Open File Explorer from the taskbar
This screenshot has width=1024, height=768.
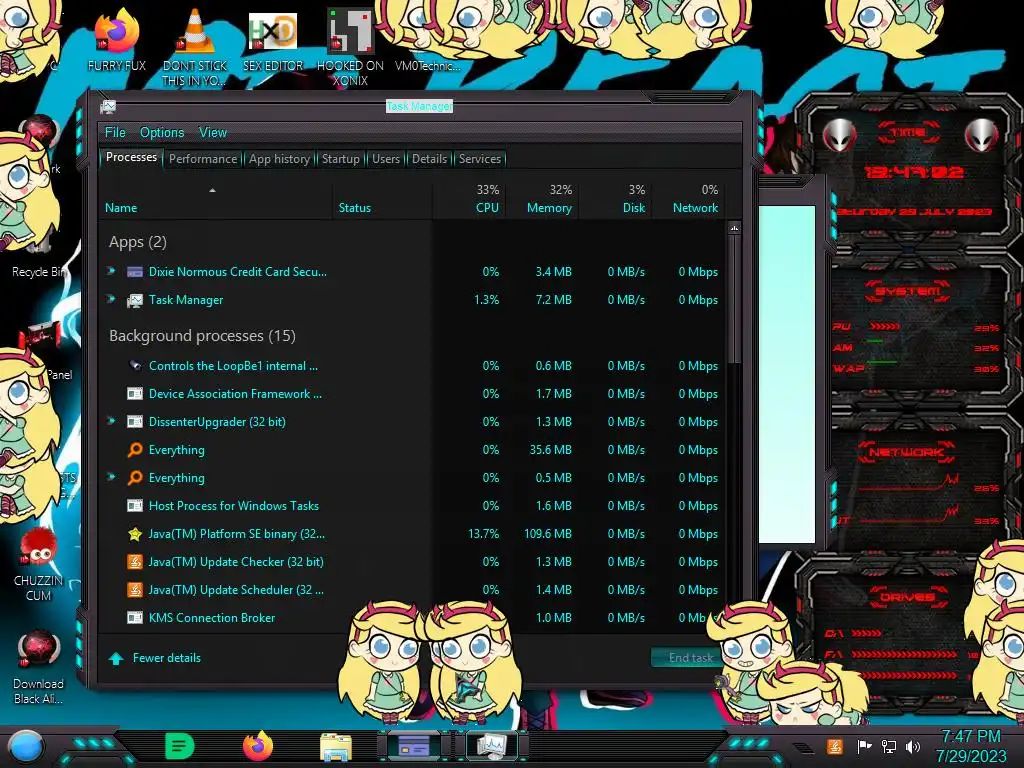tap(336, 747)
